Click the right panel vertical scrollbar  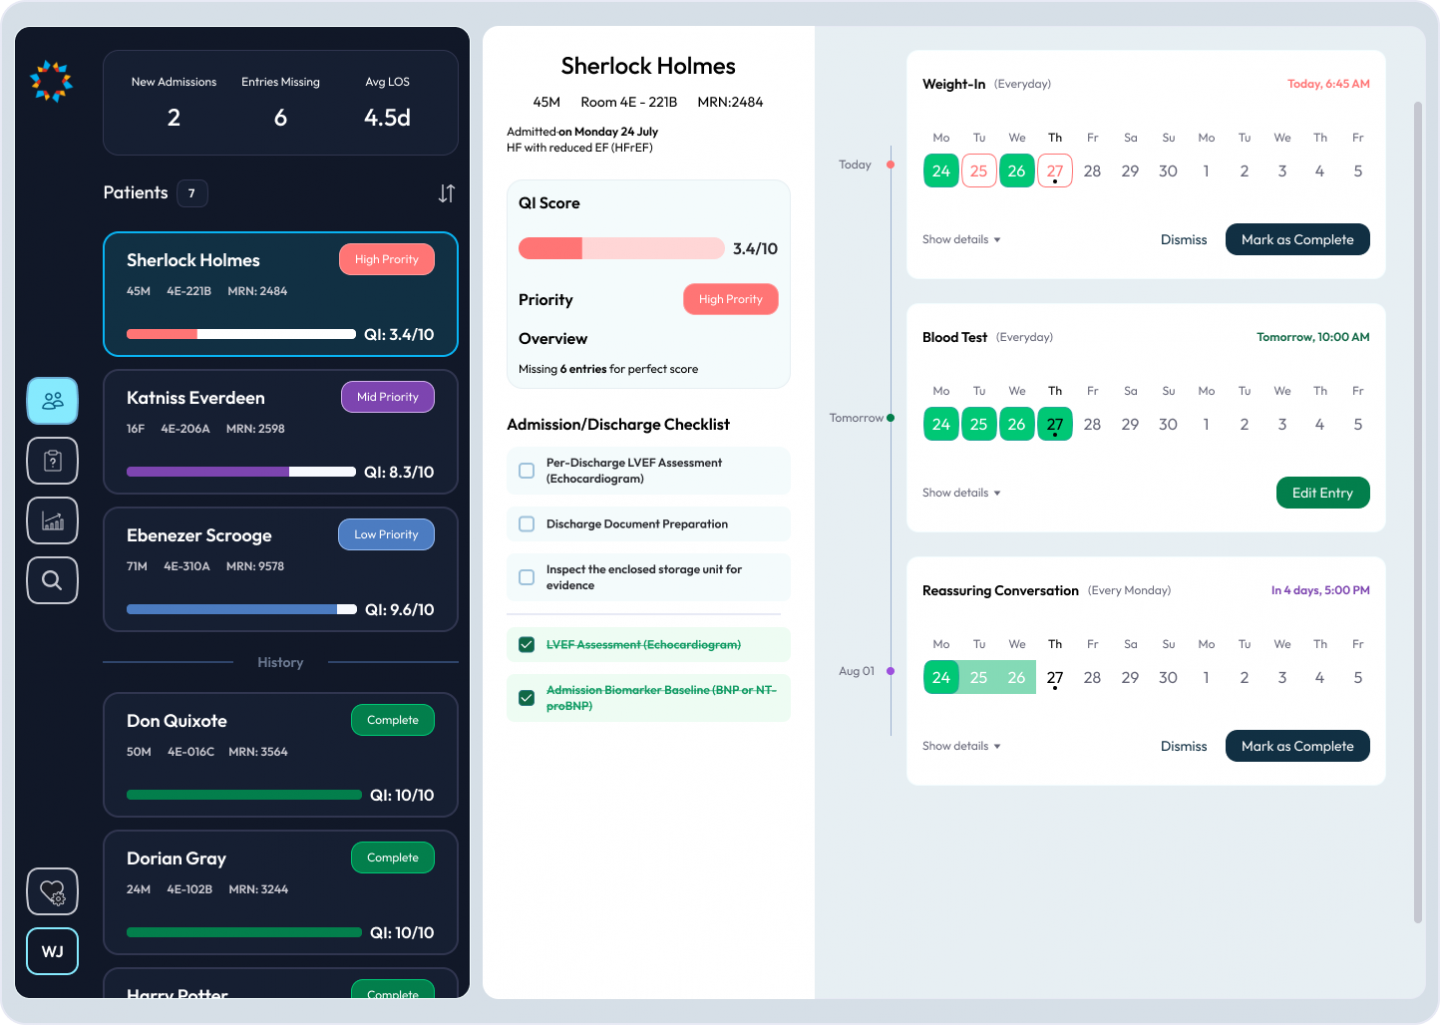[1417, 512]
